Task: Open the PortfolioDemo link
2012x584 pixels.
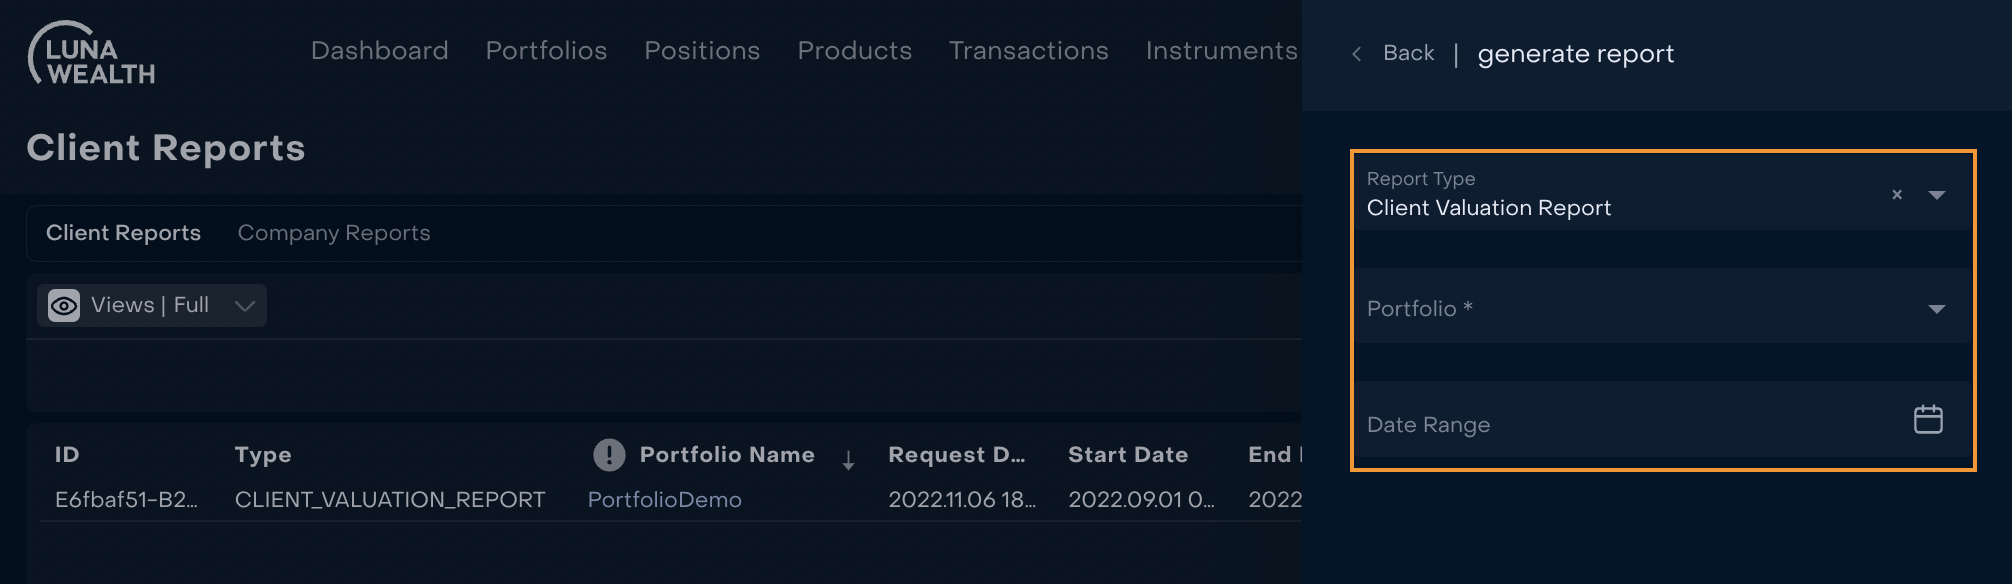Action: (664, 500)
